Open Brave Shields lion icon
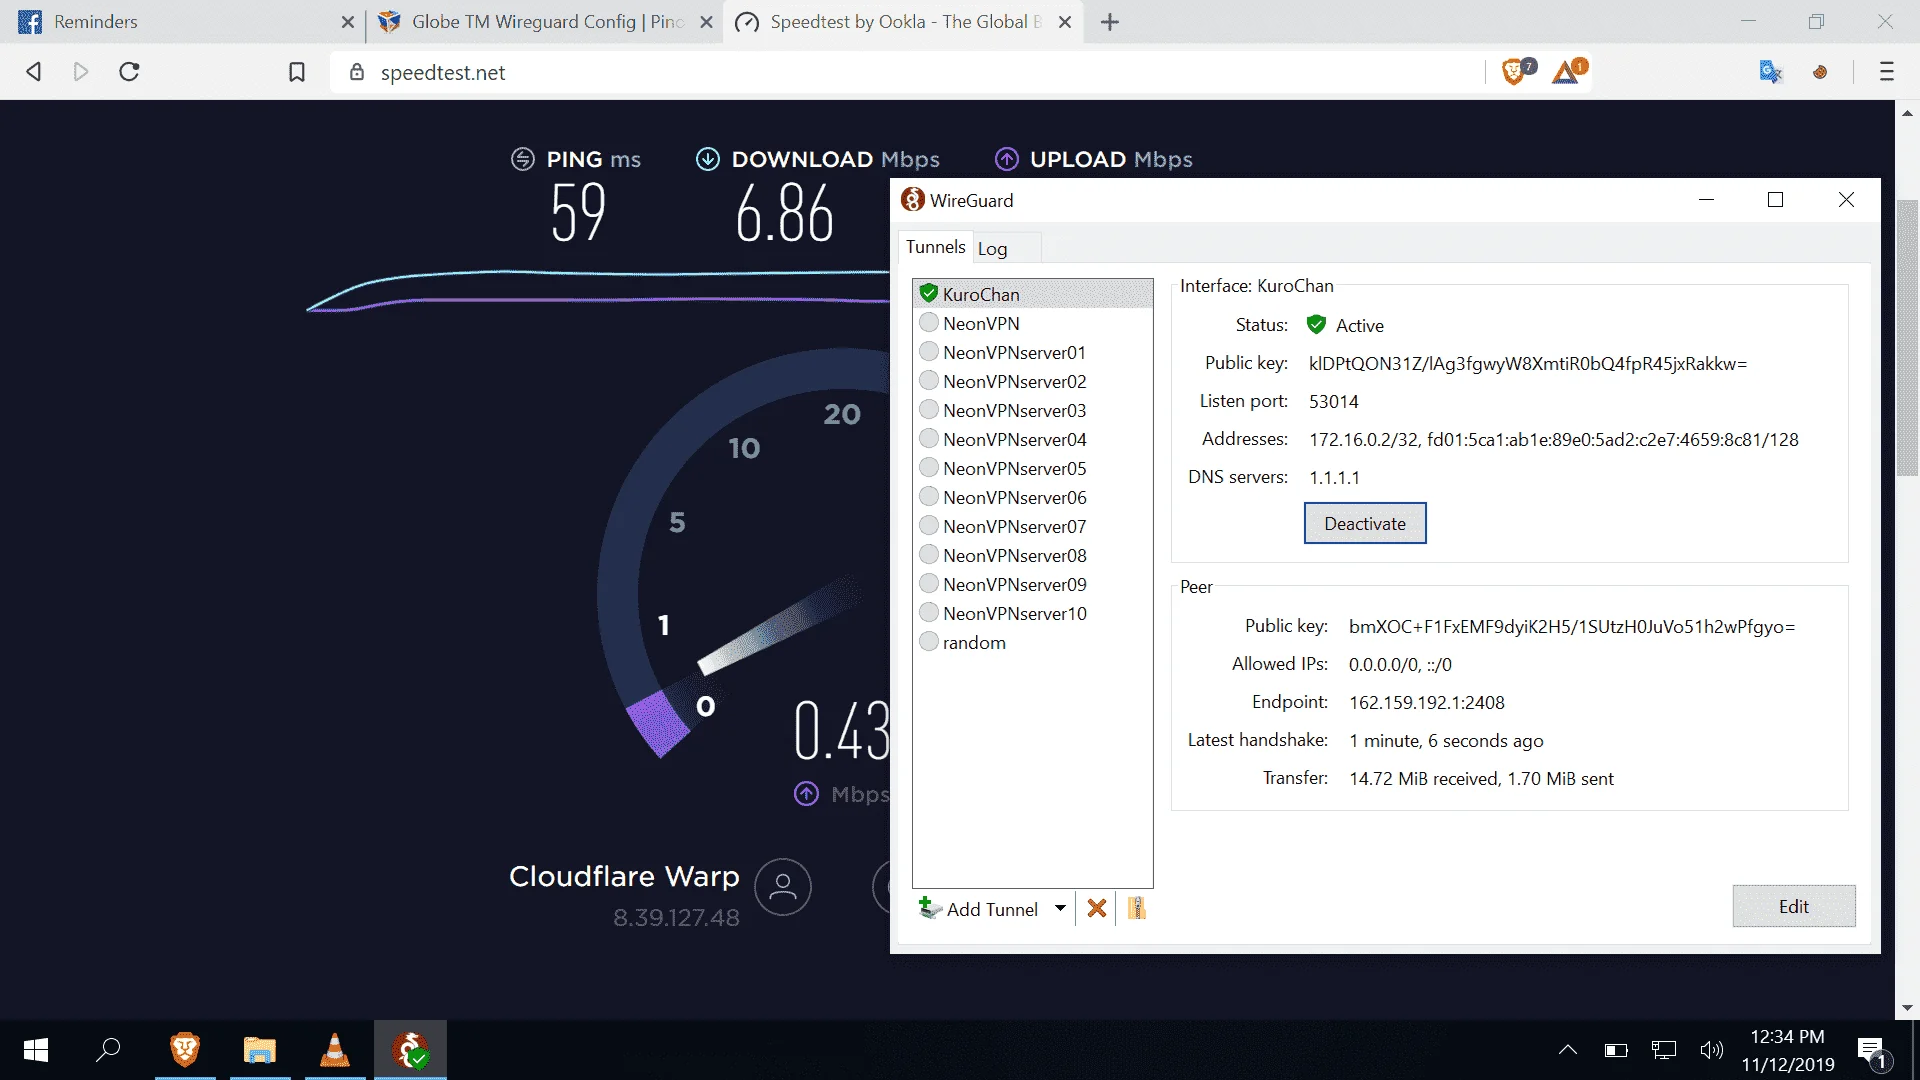 point(1516,71)
